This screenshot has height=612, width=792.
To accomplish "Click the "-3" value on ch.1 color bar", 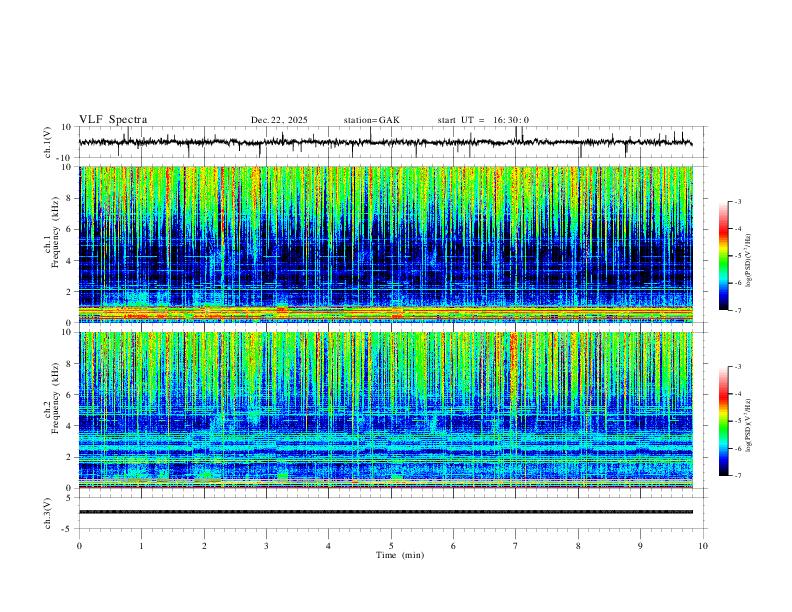I will (737, 201).
